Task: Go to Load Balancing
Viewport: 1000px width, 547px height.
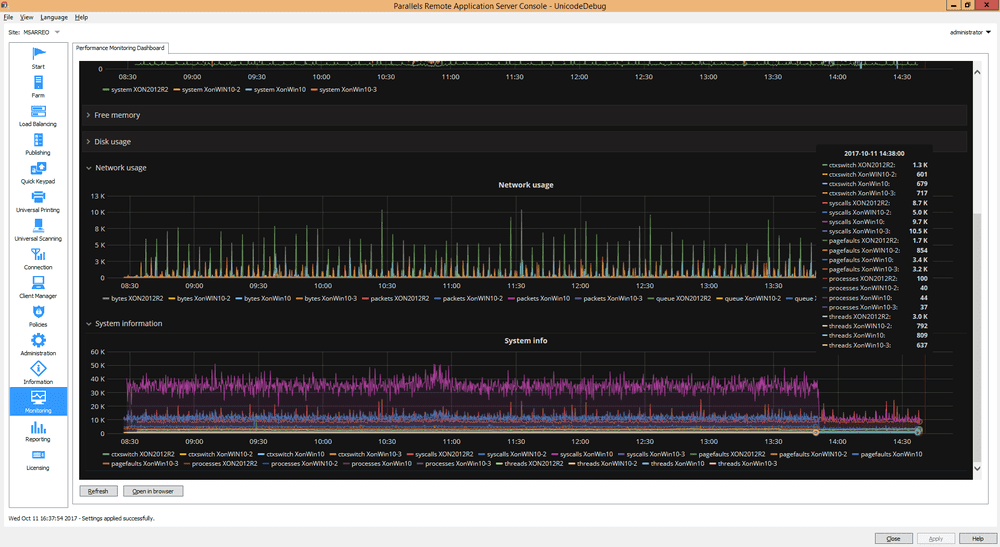Action: coord(38,115)
